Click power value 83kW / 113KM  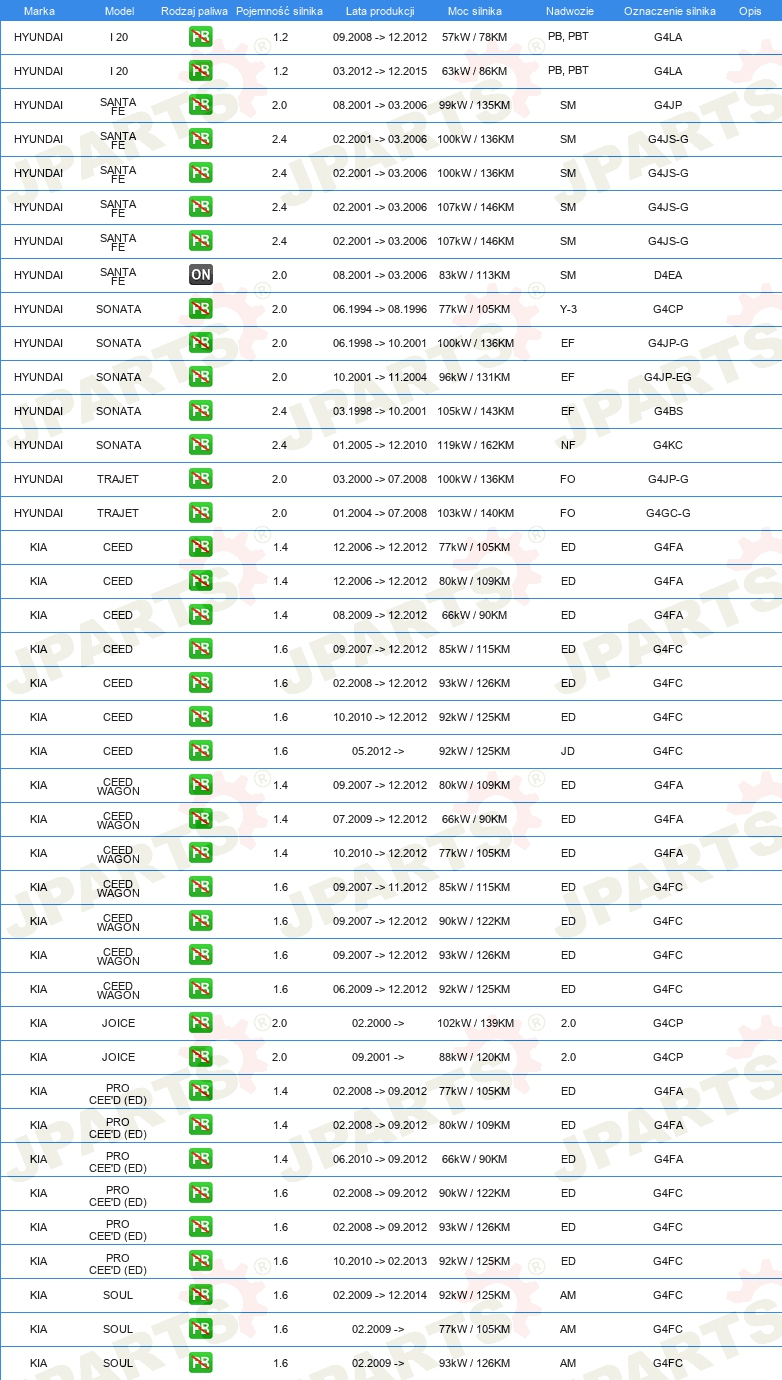tap(476, 275)
